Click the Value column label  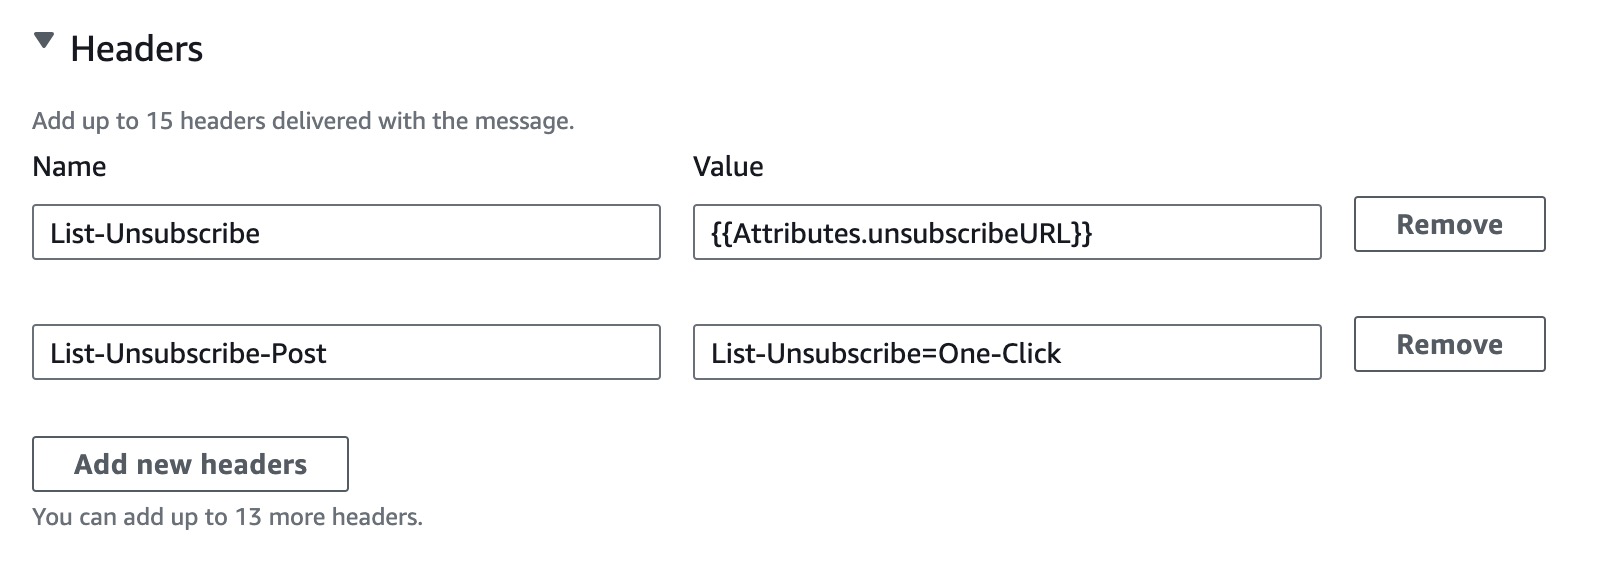coord(728,167)
